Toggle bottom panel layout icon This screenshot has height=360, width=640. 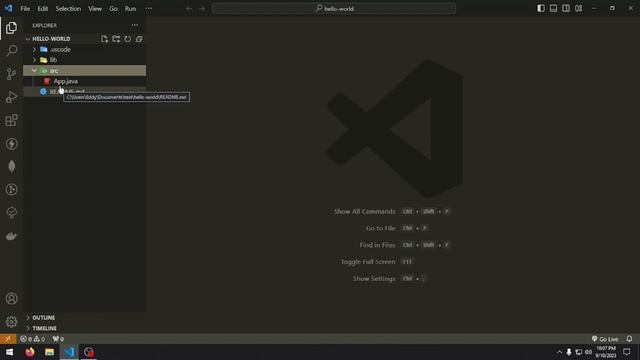pyautogui.click(x=553, y=8)
